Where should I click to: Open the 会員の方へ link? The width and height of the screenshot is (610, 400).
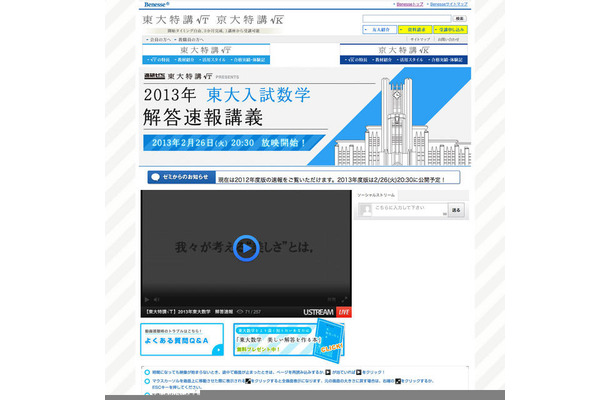click(158, 40)
